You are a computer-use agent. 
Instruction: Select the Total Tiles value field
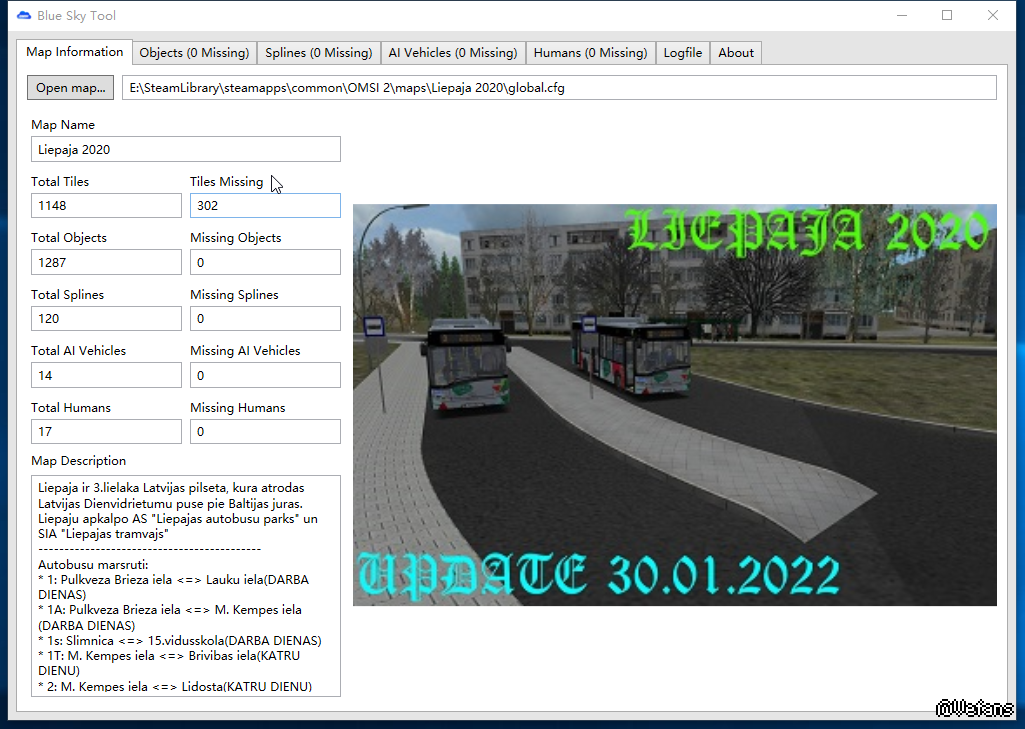106,206
